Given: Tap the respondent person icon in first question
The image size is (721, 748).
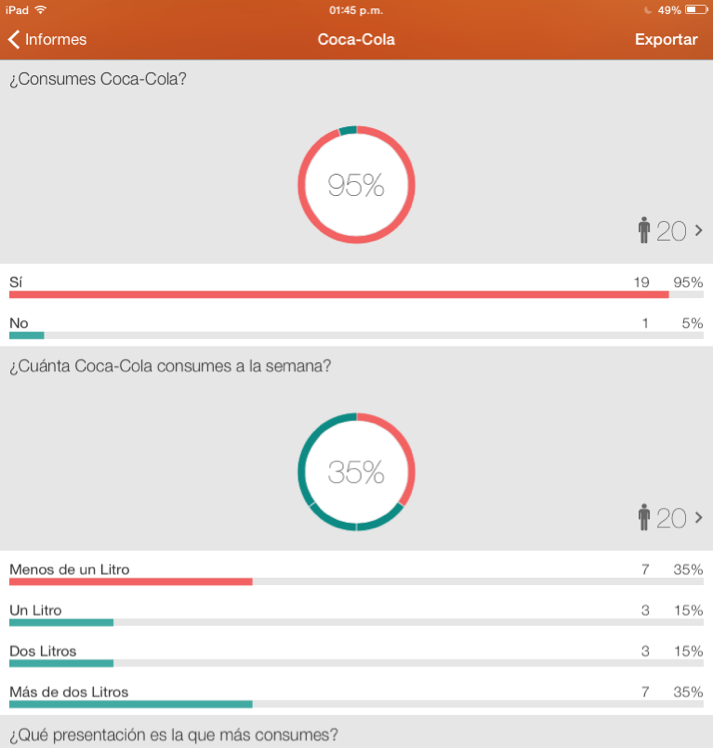Looking at the screenshot, I should coord(644,231).
